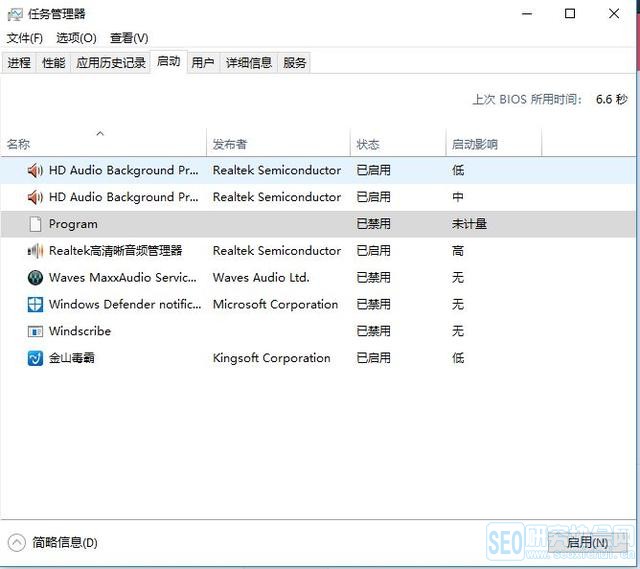Click the Task Manager title bar icon
Image resolution: width=640 pixels, height=569 pixels.
coord(15,14)
